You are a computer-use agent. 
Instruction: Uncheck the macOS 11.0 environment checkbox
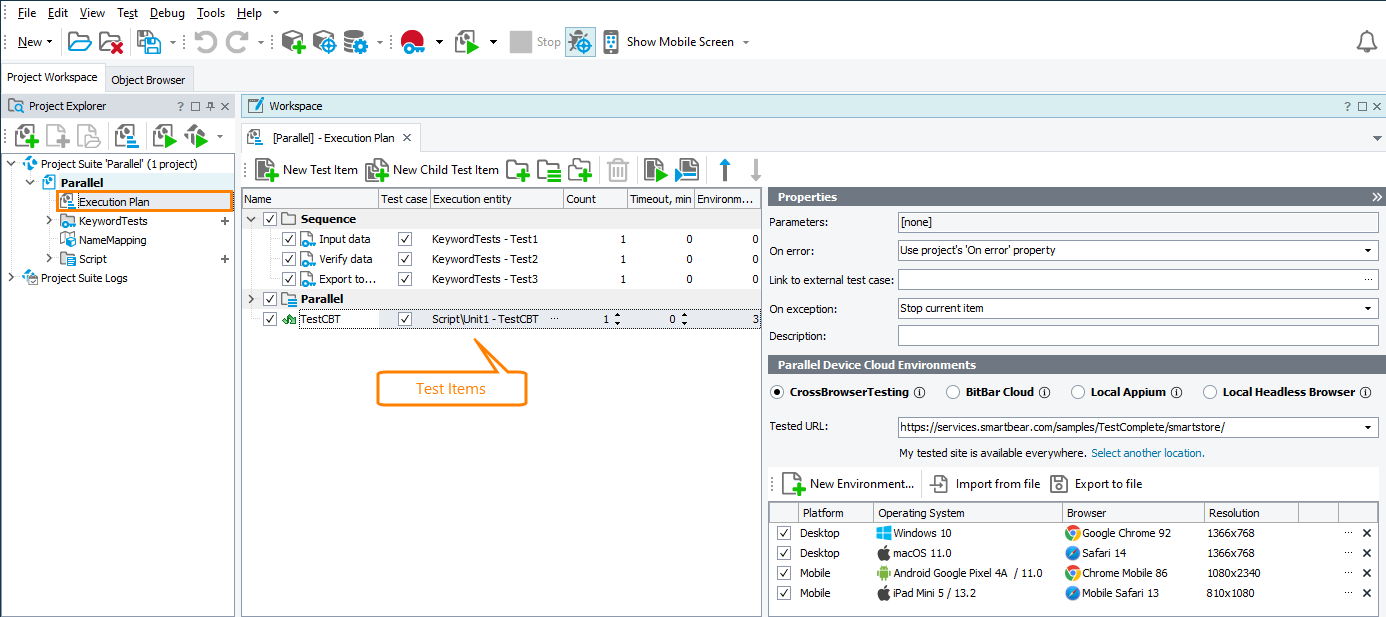tap(784, 553)
